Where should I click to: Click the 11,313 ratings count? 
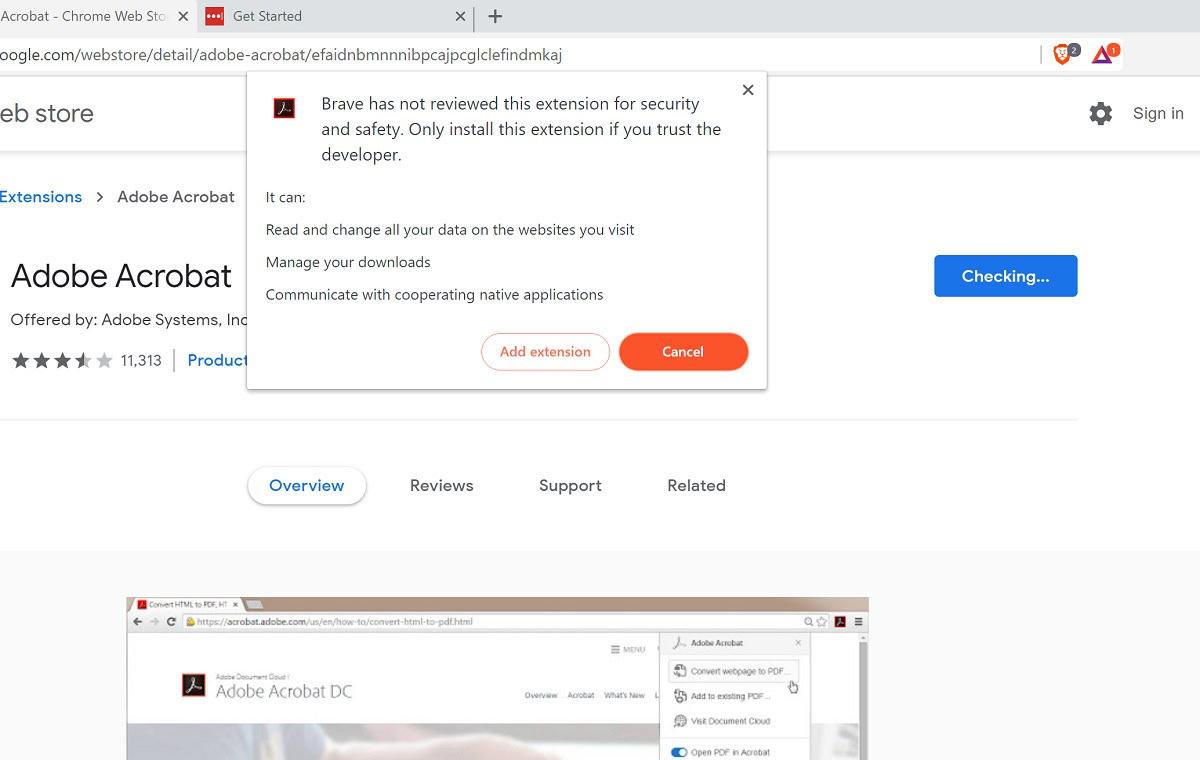click(141, 360)
